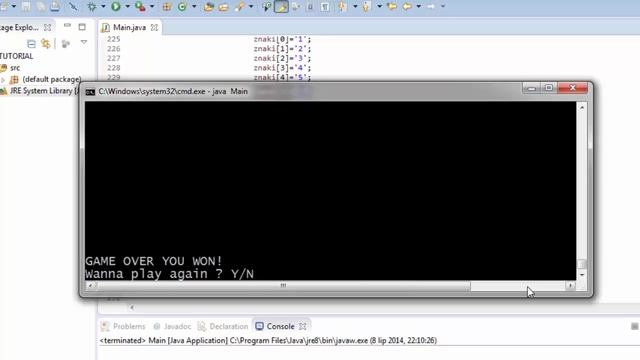Open Next Annotation dropdown arrow
The image size is (640, 360).
355,6
